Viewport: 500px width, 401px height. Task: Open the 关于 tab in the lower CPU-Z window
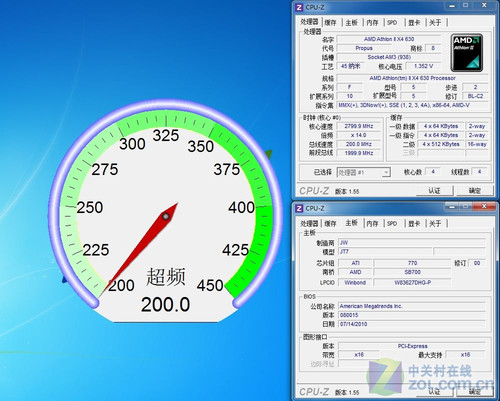435,224
